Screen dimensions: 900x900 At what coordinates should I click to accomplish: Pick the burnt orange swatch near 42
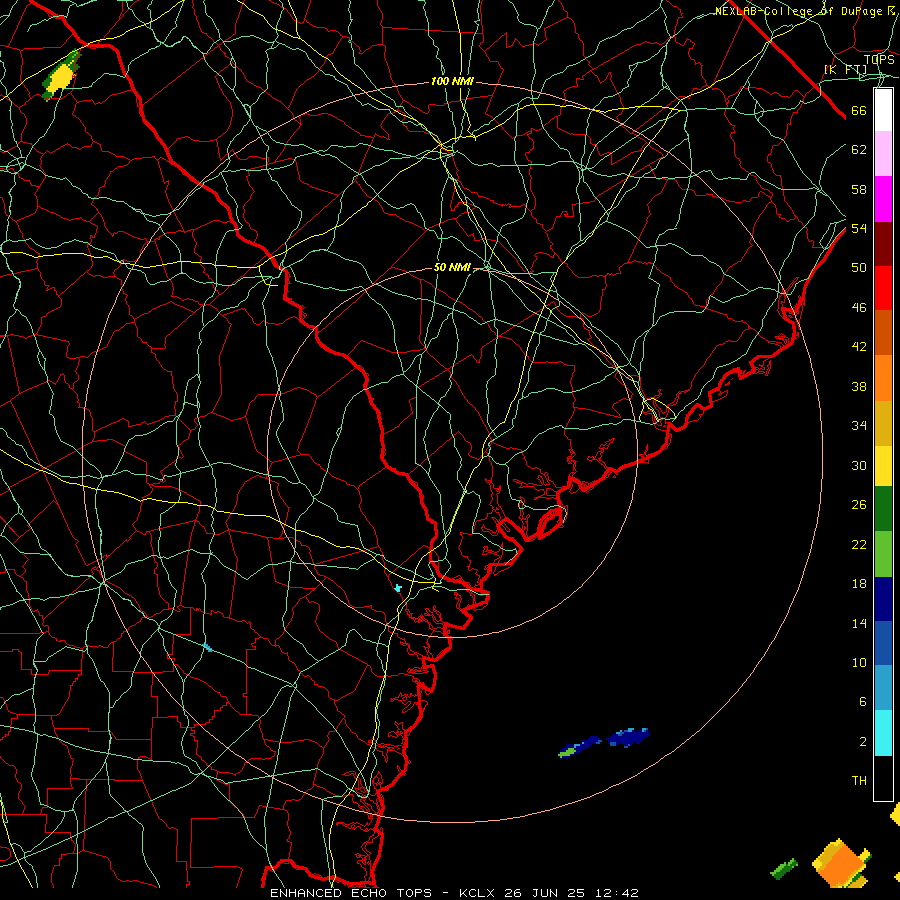click(883, 332)
